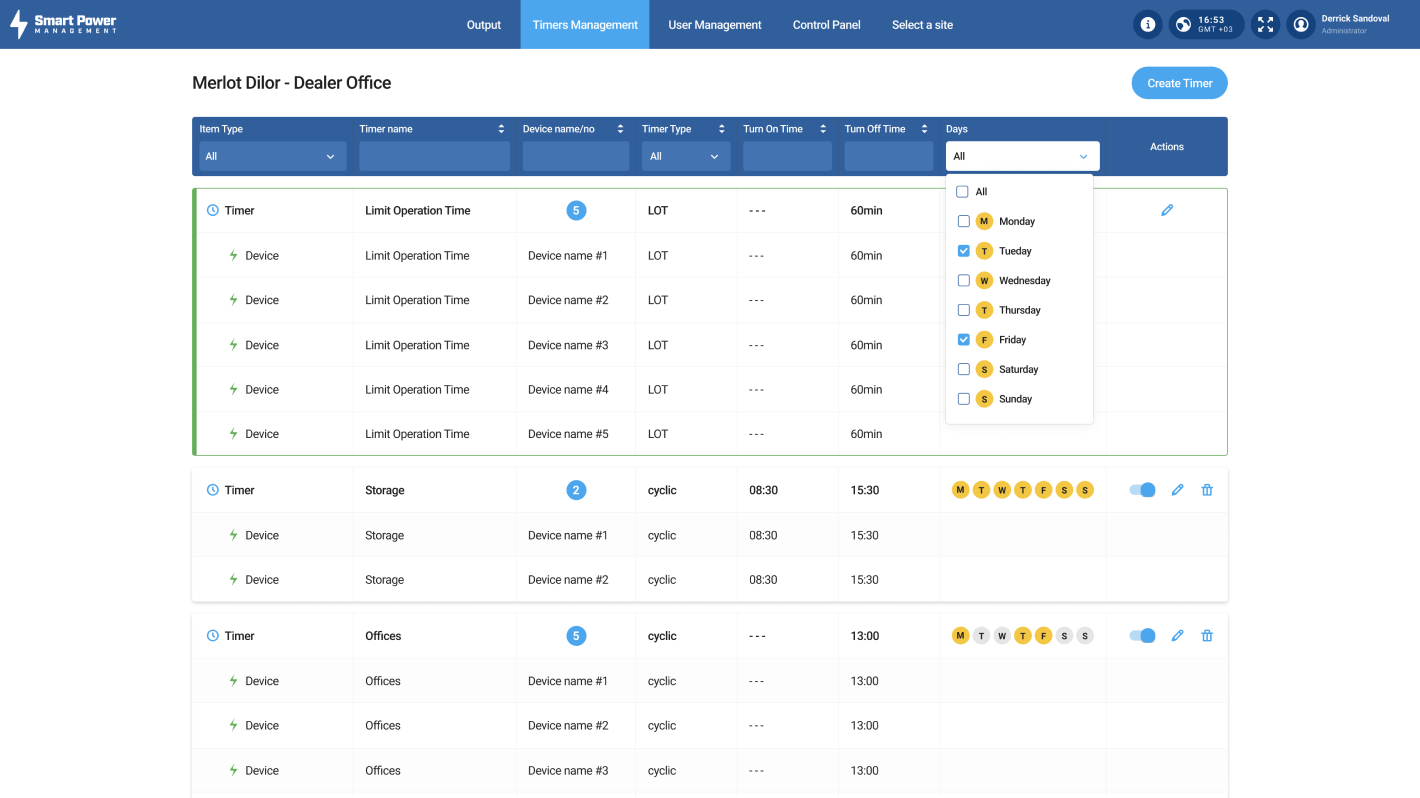Open the Timer Type filter dropdown
1420x798 pixels.
(685, 156)
